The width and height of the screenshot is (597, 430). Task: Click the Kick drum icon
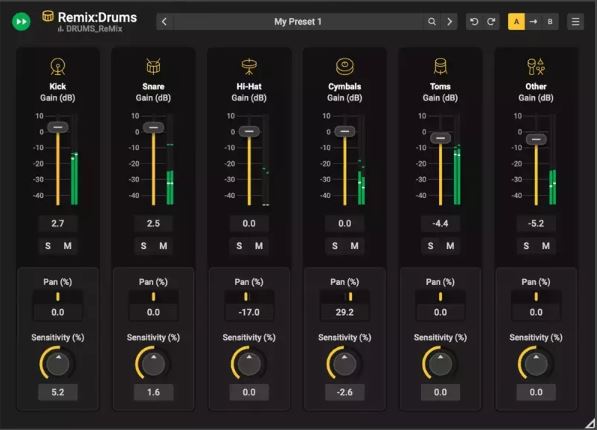58,67
